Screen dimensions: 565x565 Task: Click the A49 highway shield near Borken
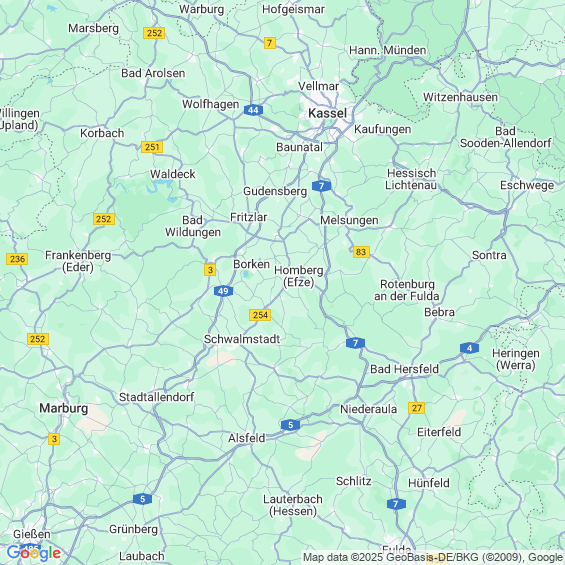223,291
